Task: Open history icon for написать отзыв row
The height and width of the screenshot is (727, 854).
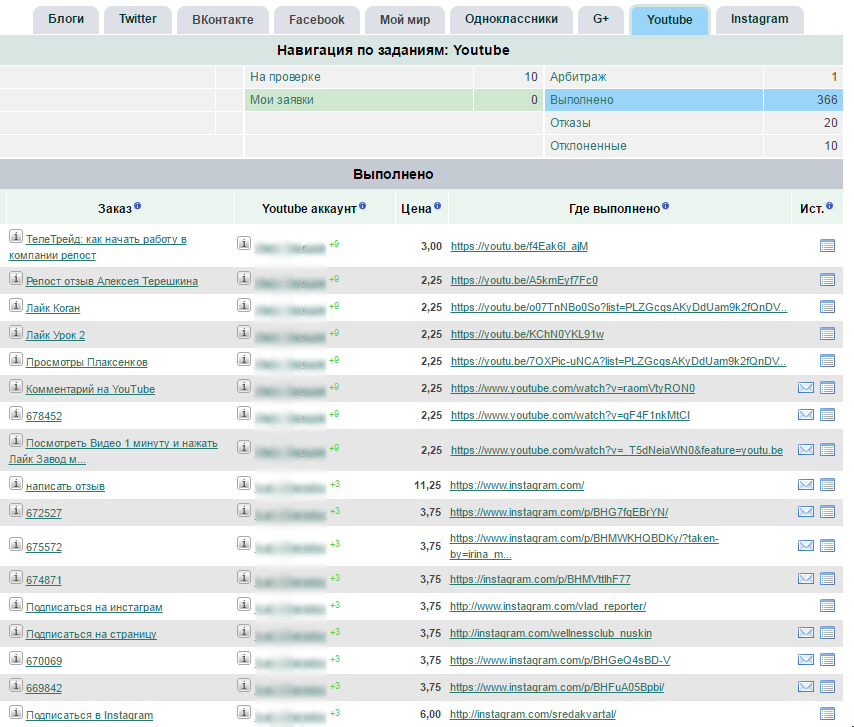Action: (827, 485)
